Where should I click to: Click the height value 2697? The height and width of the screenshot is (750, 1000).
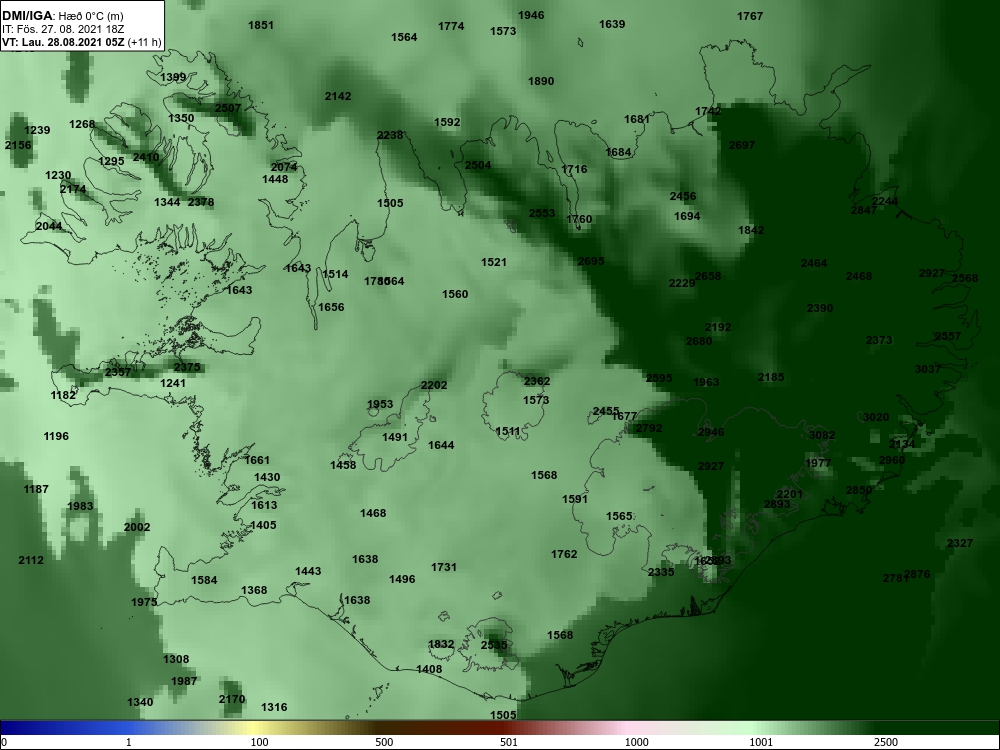coord(742,145)
